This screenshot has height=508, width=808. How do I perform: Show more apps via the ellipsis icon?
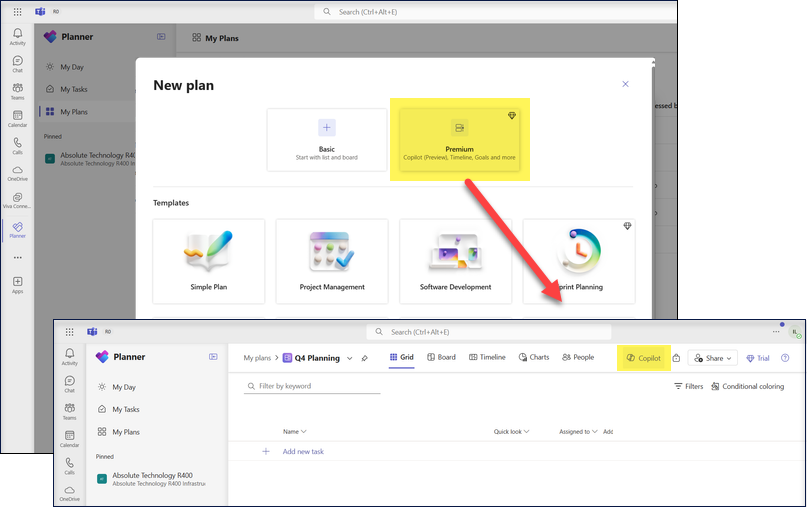(x=17, y=257)
